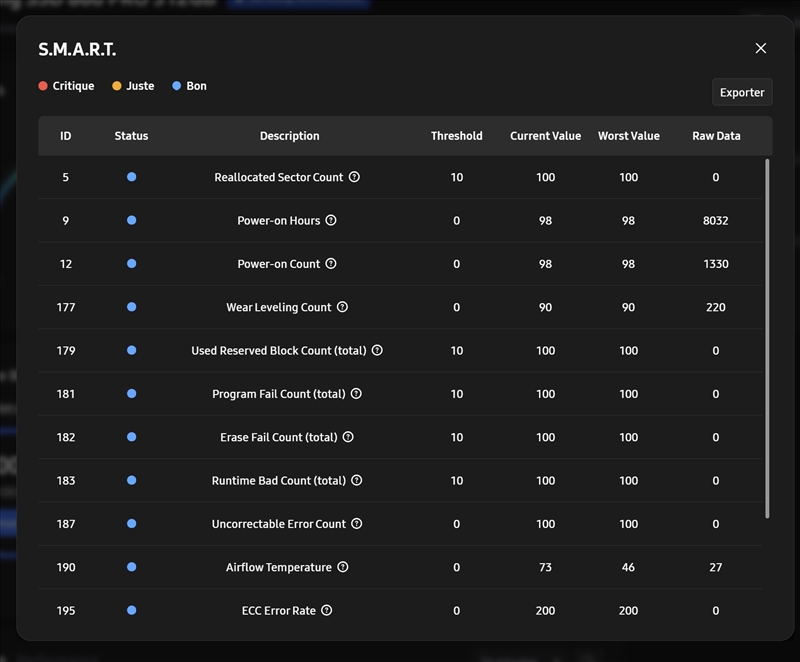Click the Current Value column header
800x662 pixels.
pos(545,136)
